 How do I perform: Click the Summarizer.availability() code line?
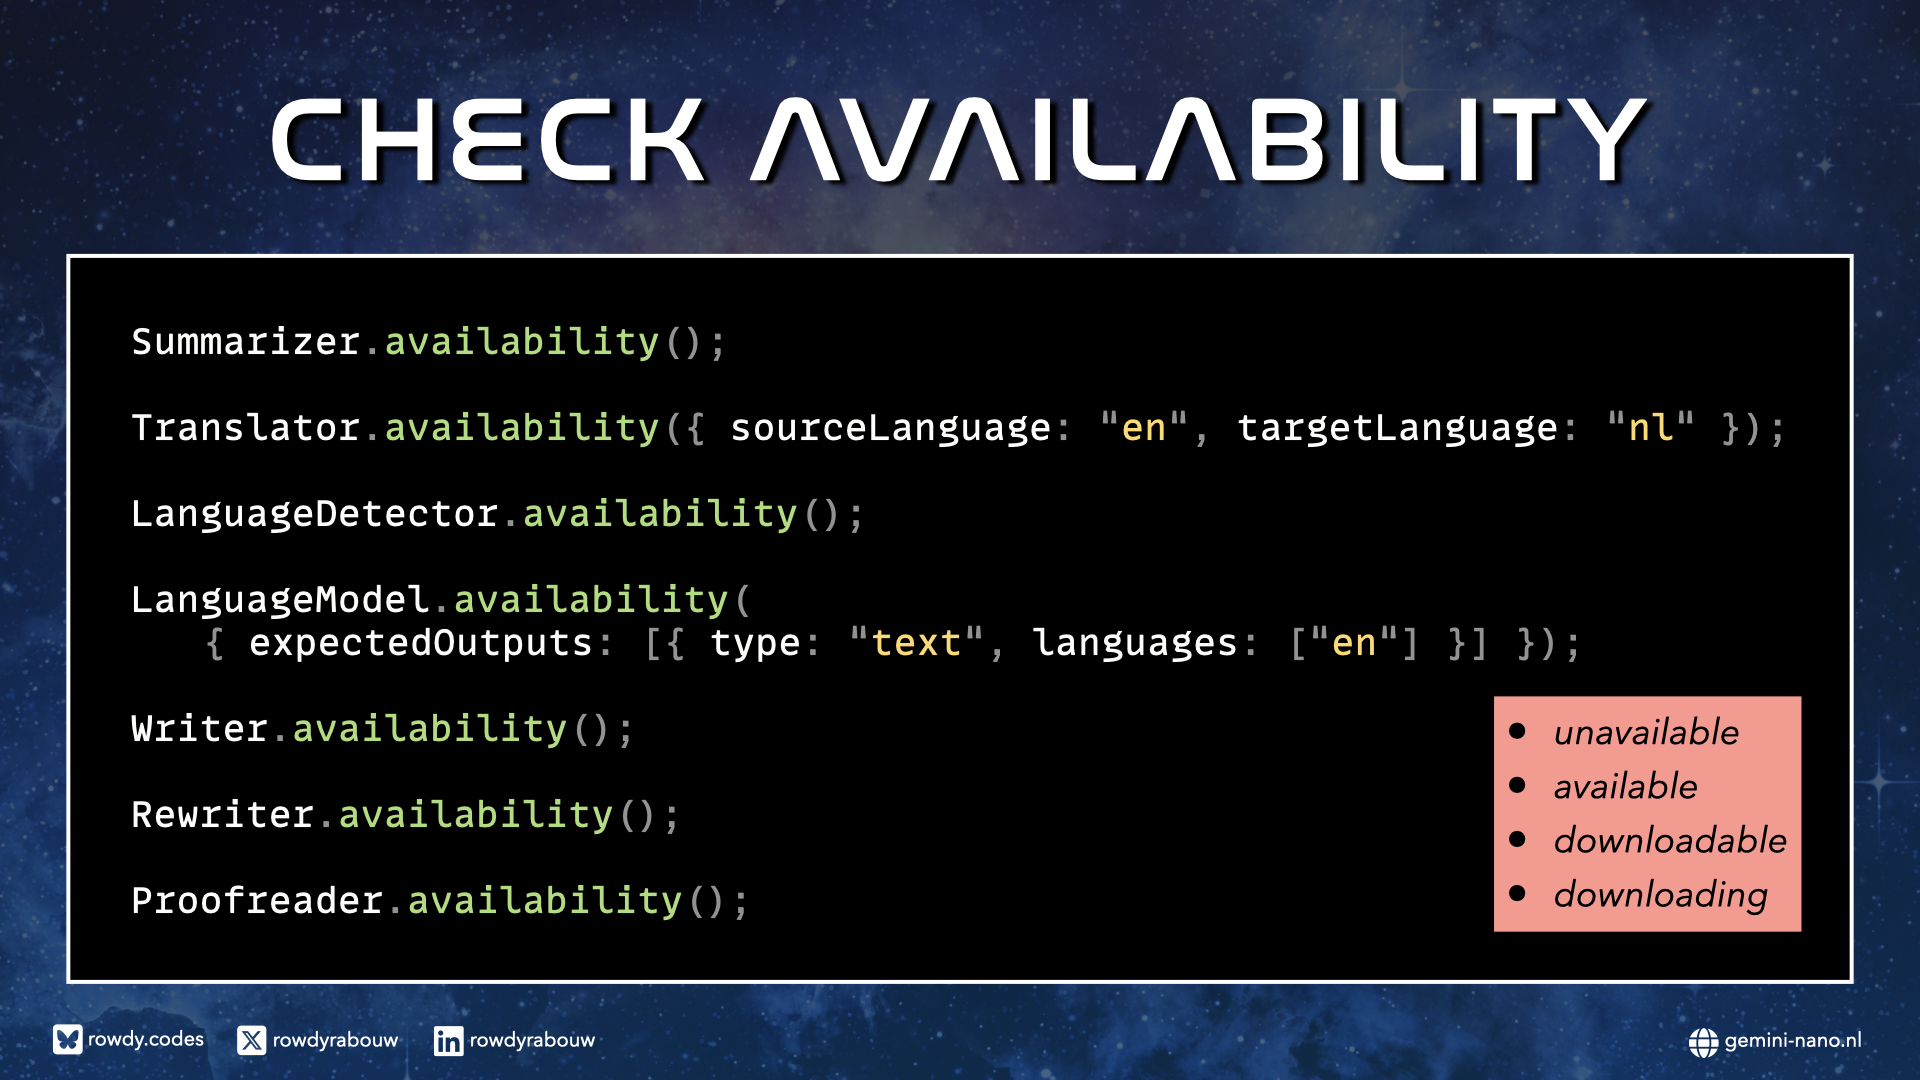(x=428, y=342)
